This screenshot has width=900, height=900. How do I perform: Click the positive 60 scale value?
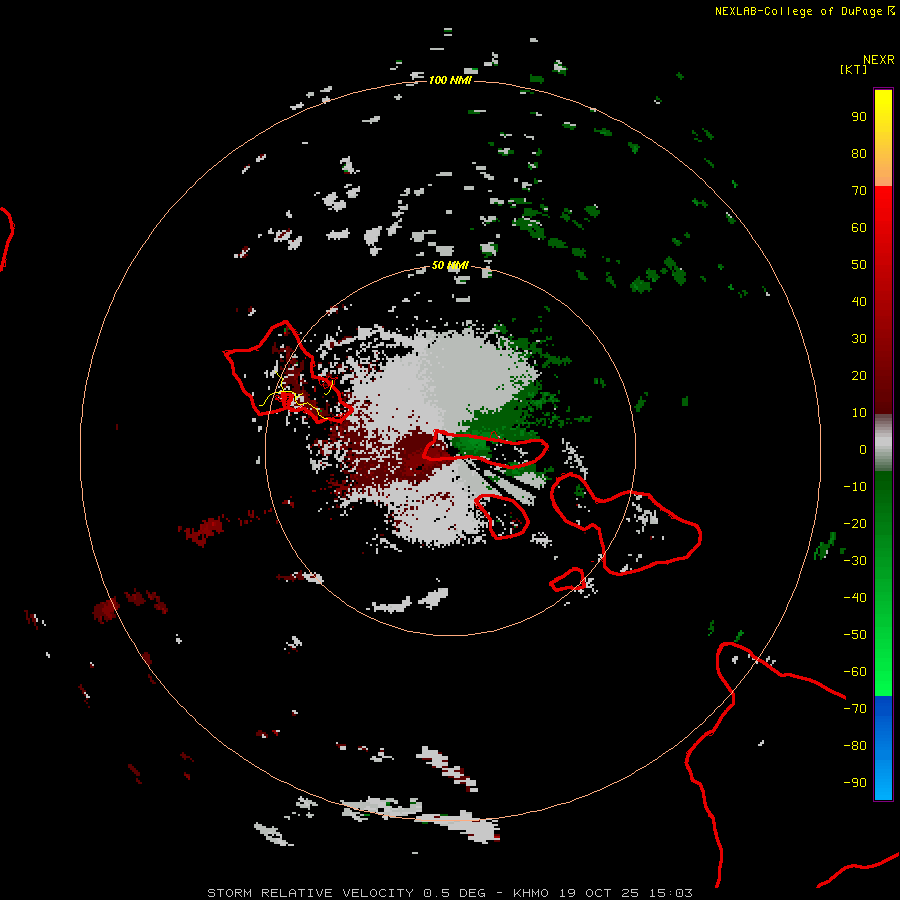pos(859,228)
